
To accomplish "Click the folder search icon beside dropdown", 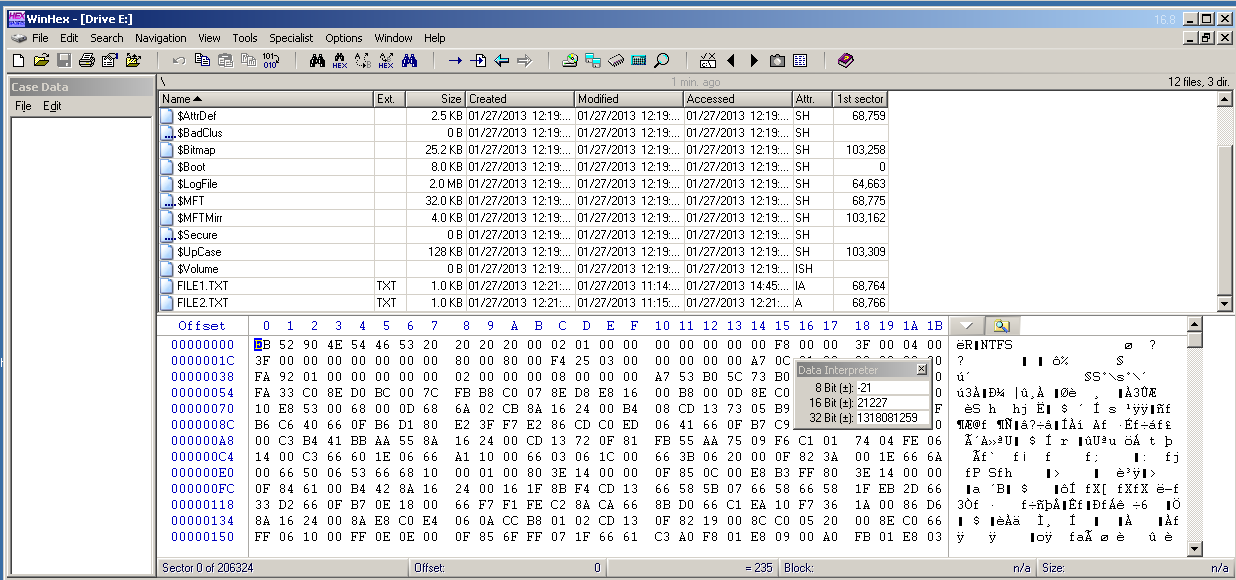I will tap(1001, 326).
